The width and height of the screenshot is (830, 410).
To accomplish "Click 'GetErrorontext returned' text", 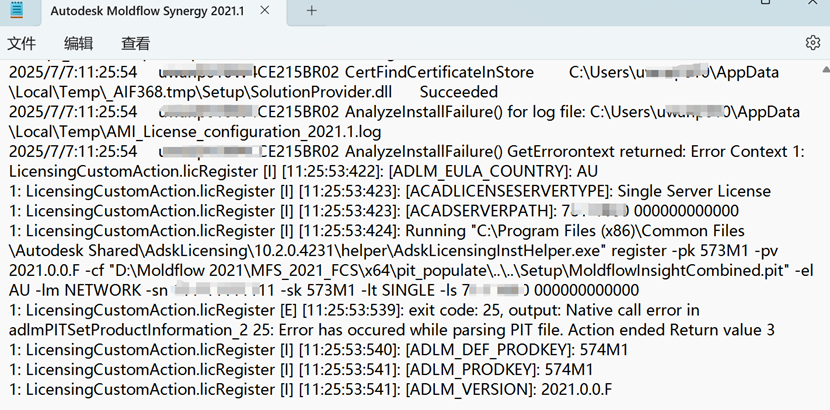I will (597, 151).
